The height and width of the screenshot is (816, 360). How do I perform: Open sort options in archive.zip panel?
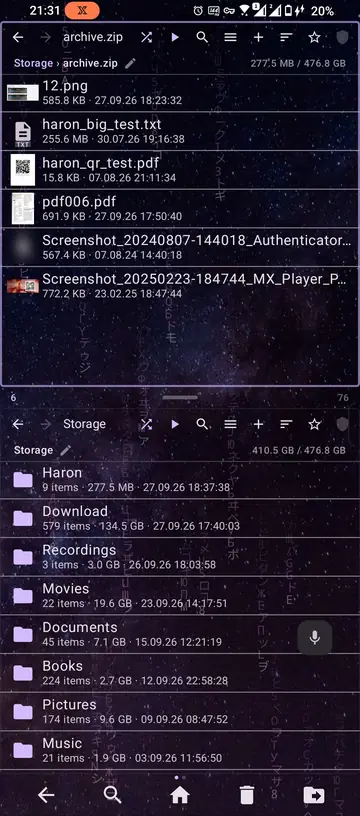(x=286, y=37)
